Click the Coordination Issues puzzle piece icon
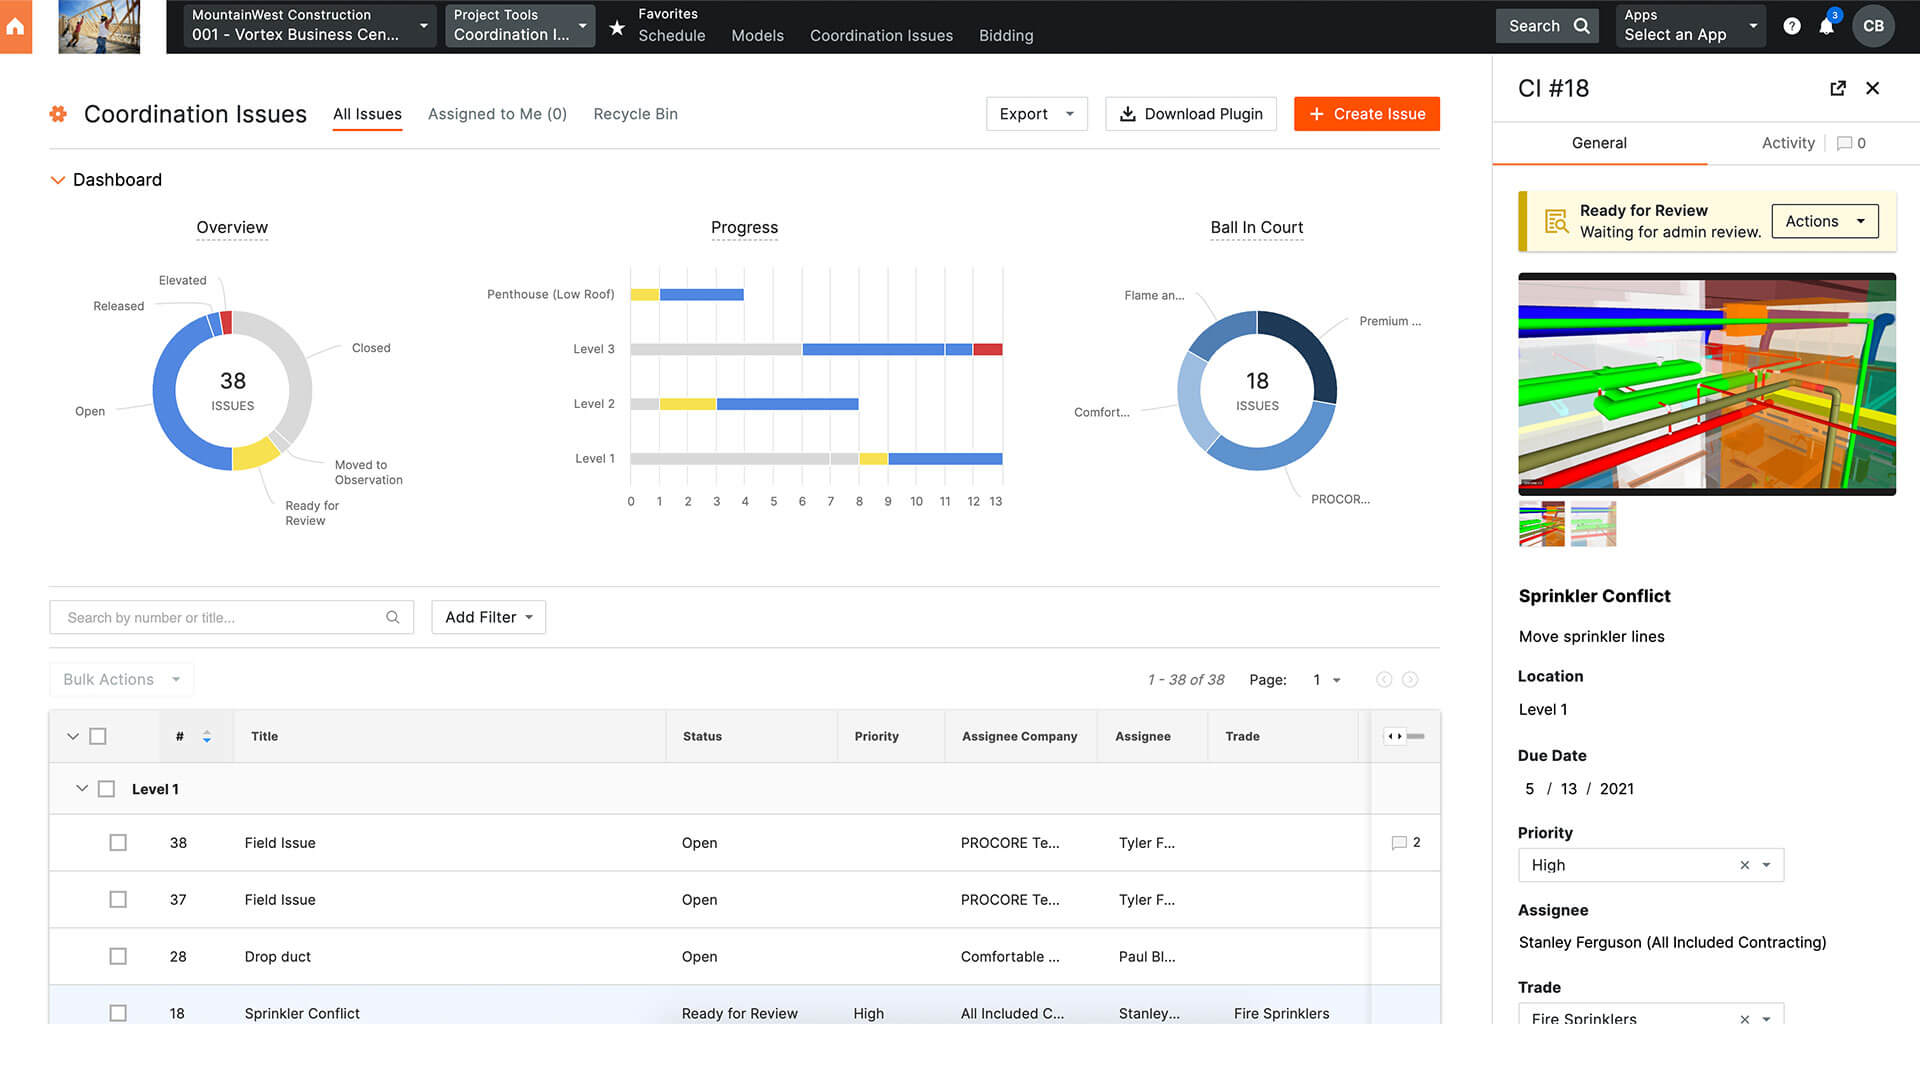This screenshot has height=1080, width=1920. pyautogui.click(x=58, y=113)
